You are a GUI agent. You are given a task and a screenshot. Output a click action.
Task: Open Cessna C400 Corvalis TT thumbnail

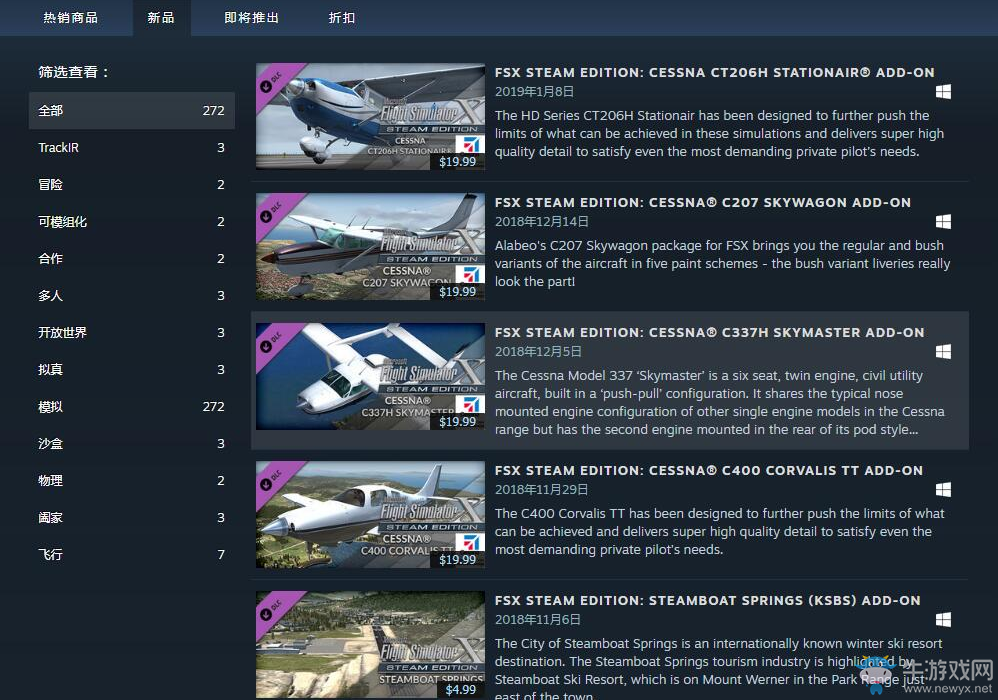click(370, 514)
